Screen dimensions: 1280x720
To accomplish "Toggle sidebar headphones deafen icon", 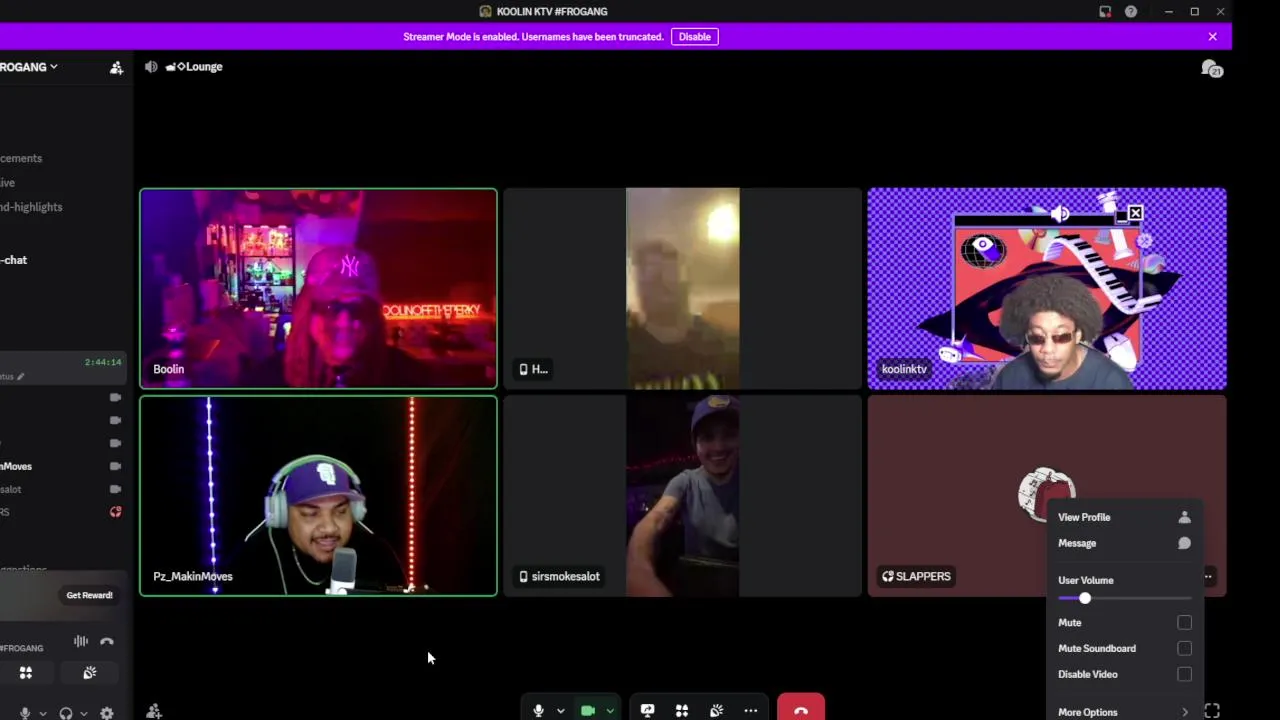I will click(x=66, y=713).
